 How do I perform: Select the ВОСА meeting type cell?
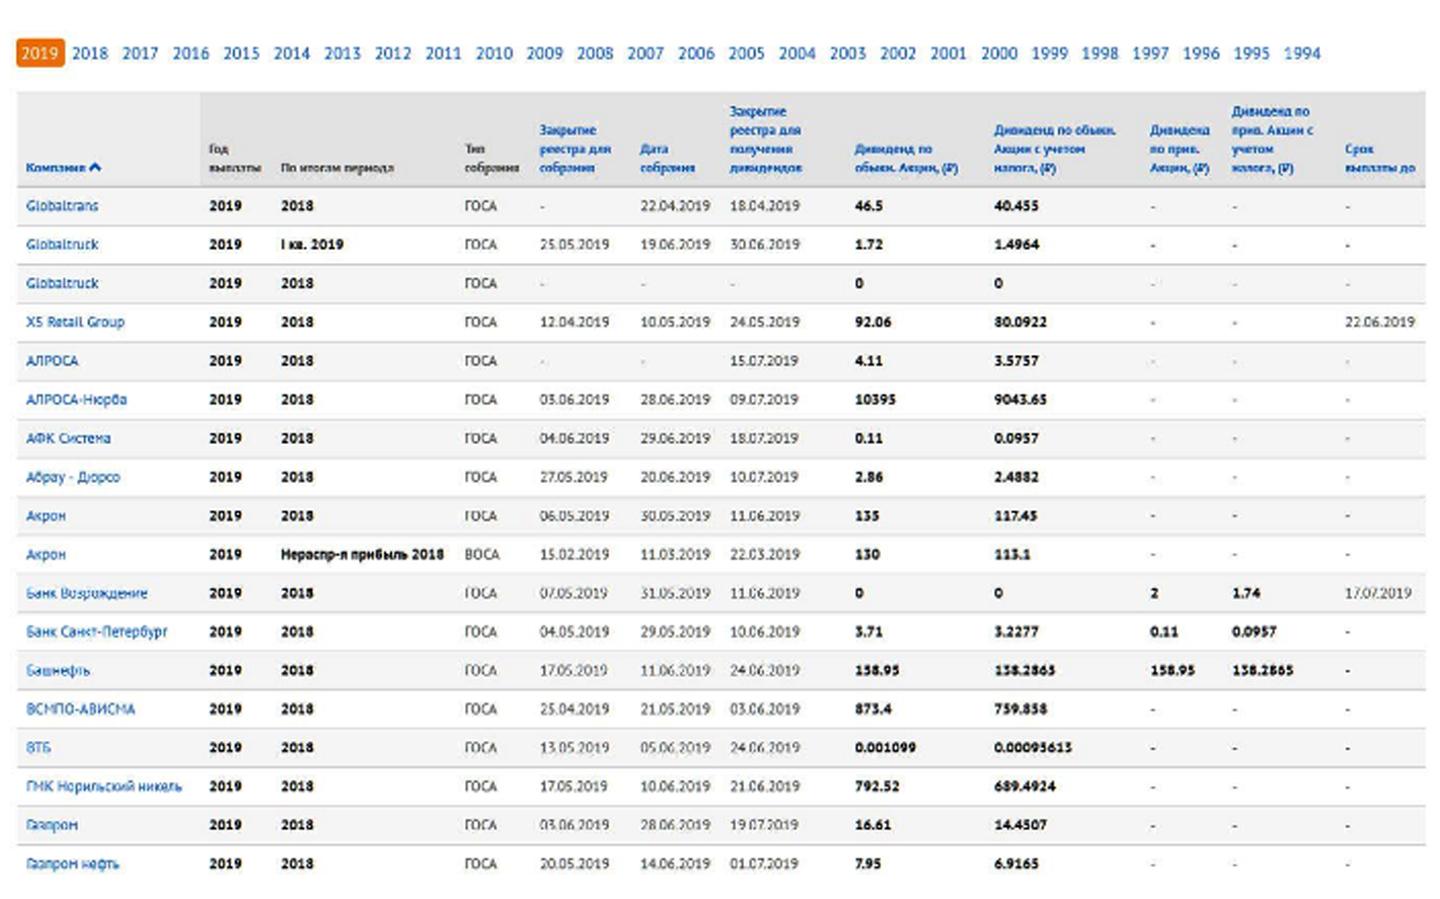tap(482, 554)
